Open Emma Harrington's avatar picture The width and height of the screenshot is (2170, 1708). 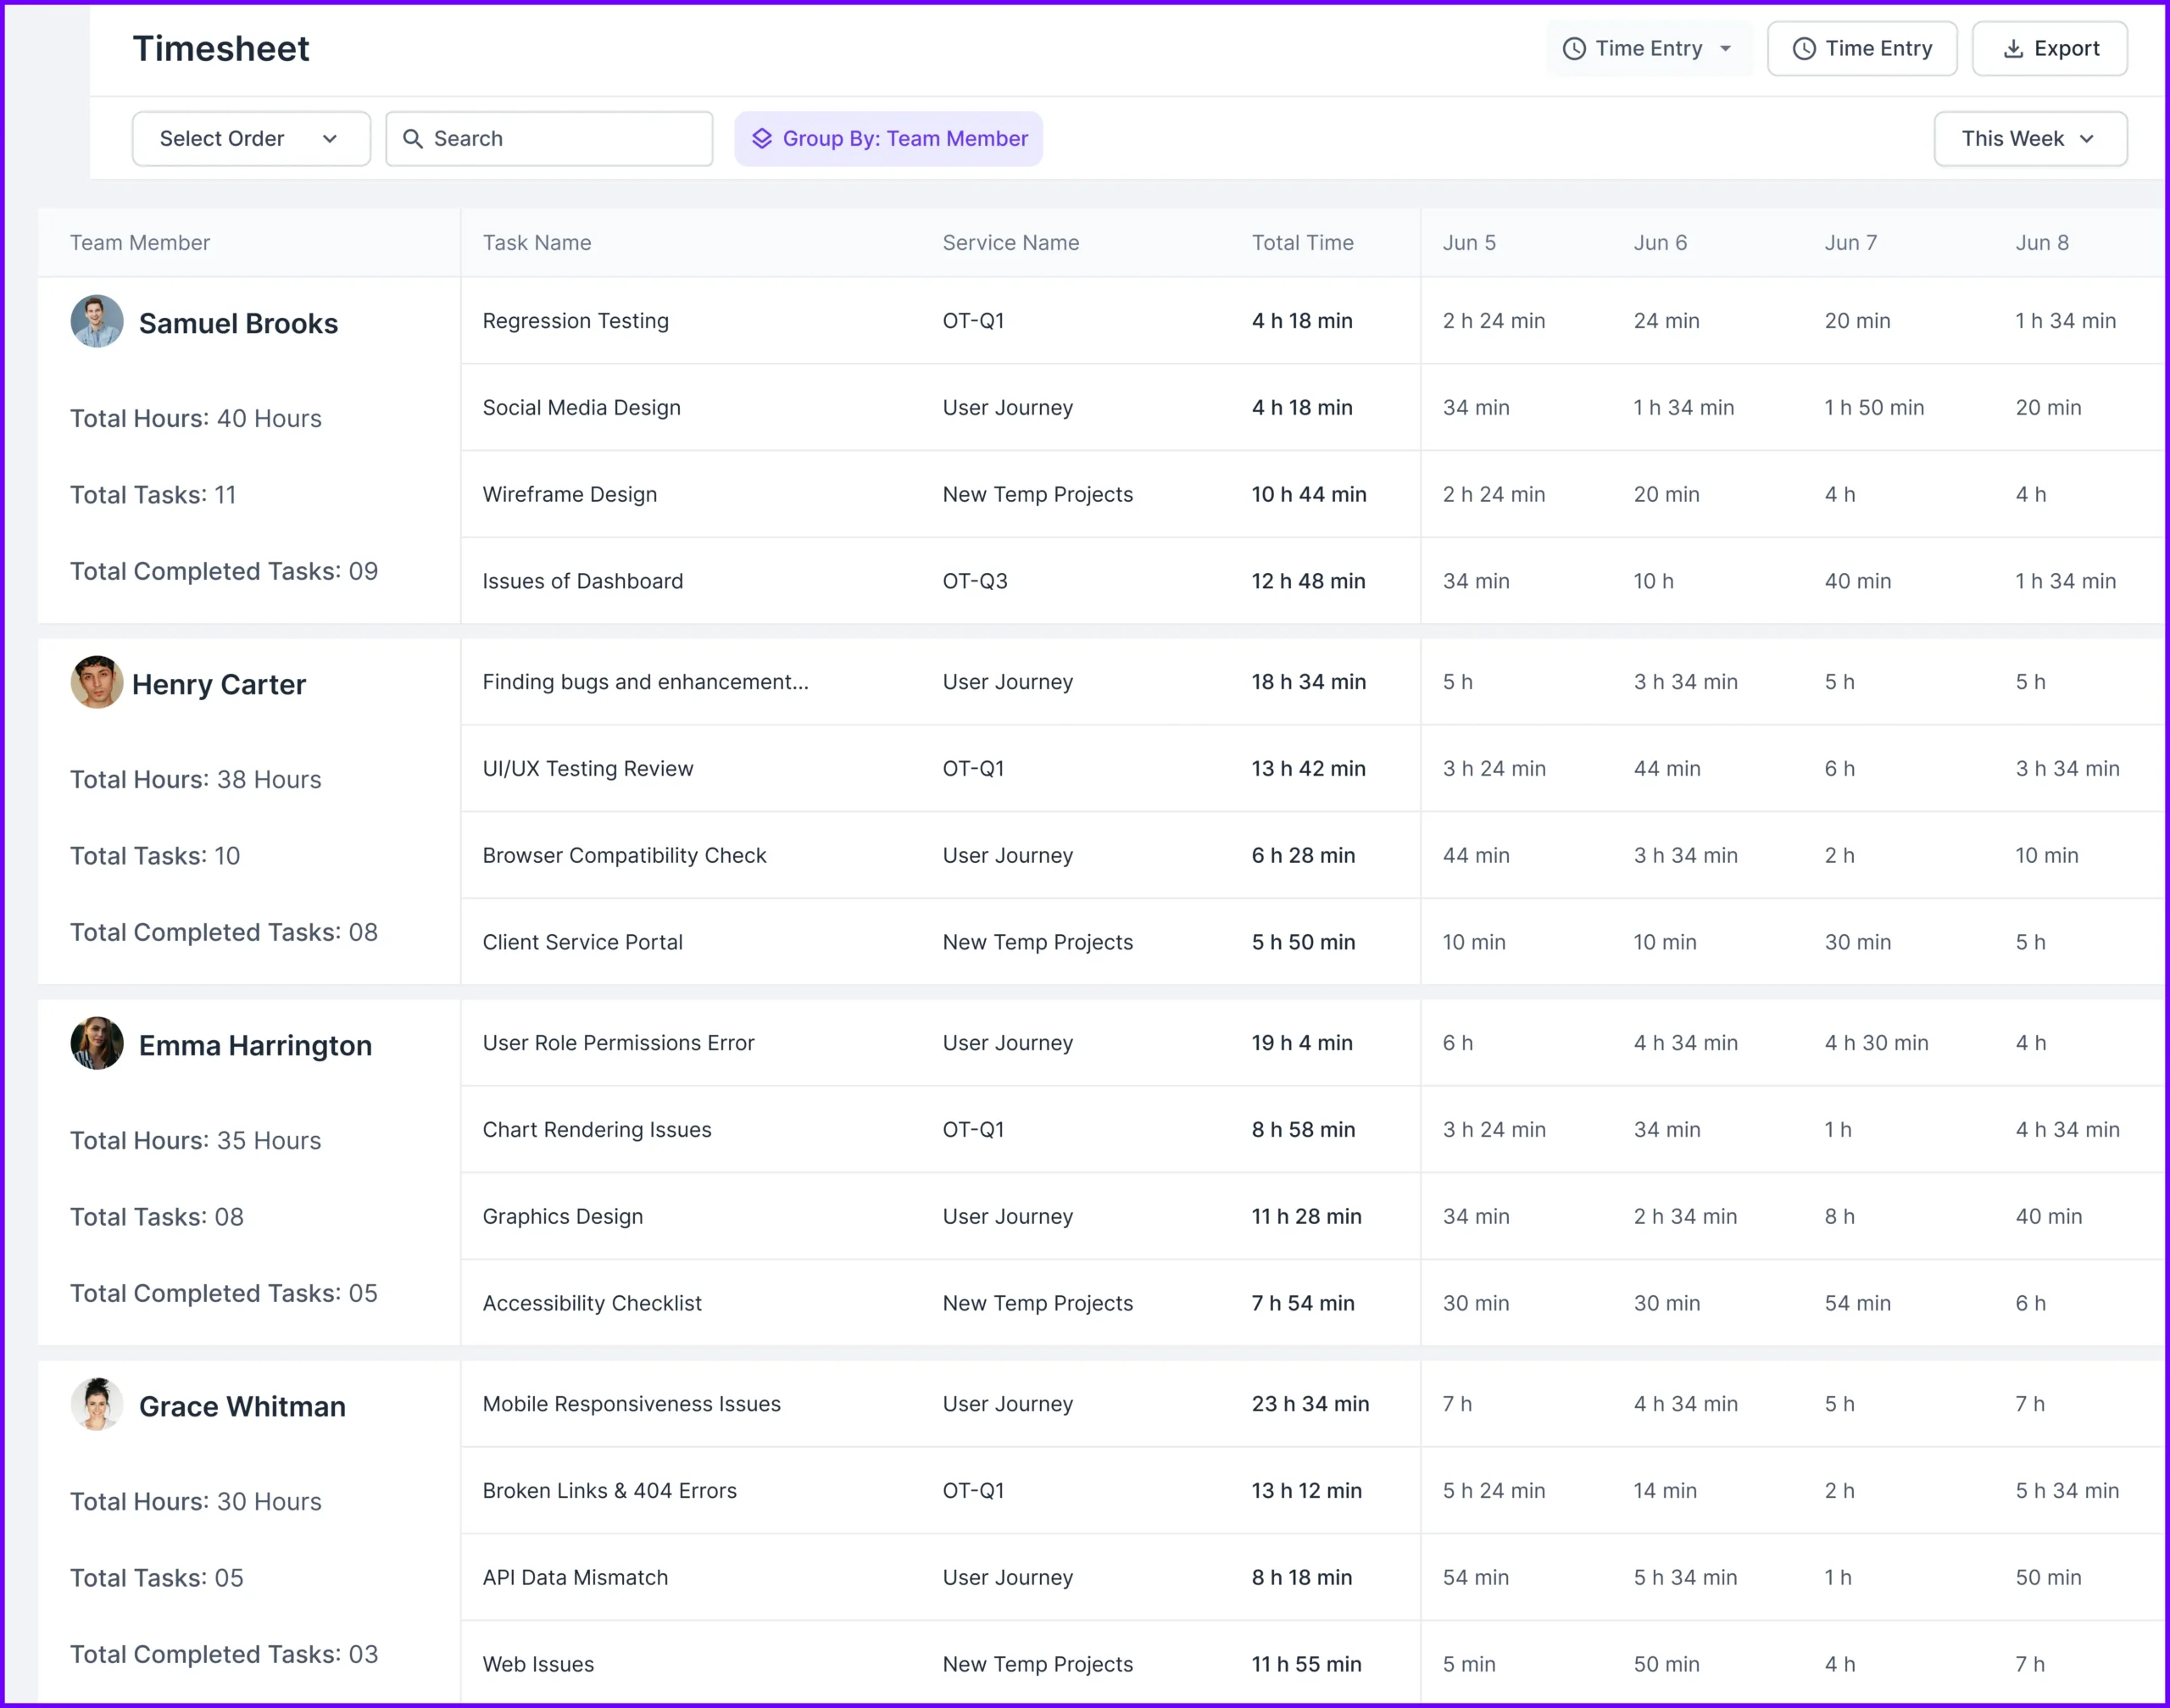point(97,1043)
